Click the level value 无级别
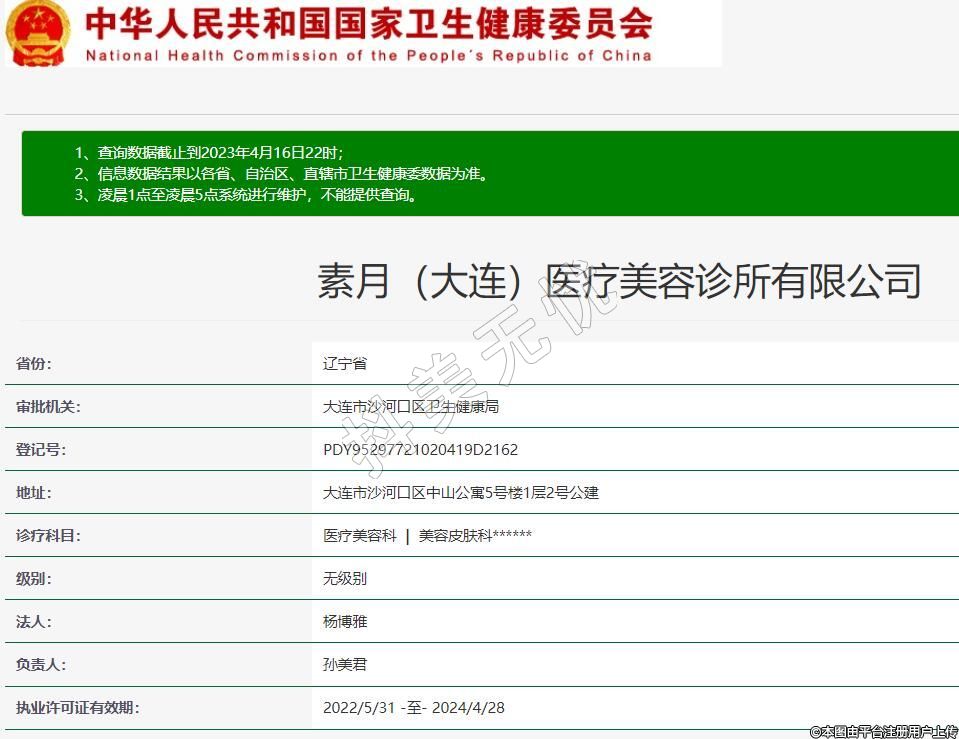Screen dimensions: 959x739 tap(345, 579)
